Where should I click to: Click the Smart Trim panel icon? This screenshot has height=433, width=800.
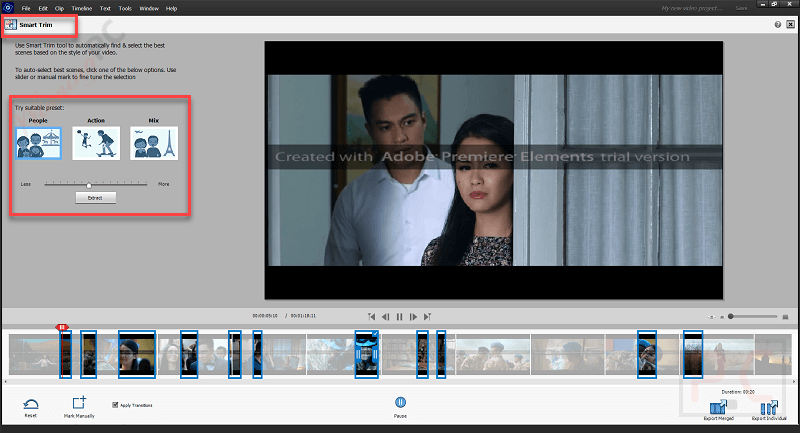pyautogui.click(x=11, y=24)
